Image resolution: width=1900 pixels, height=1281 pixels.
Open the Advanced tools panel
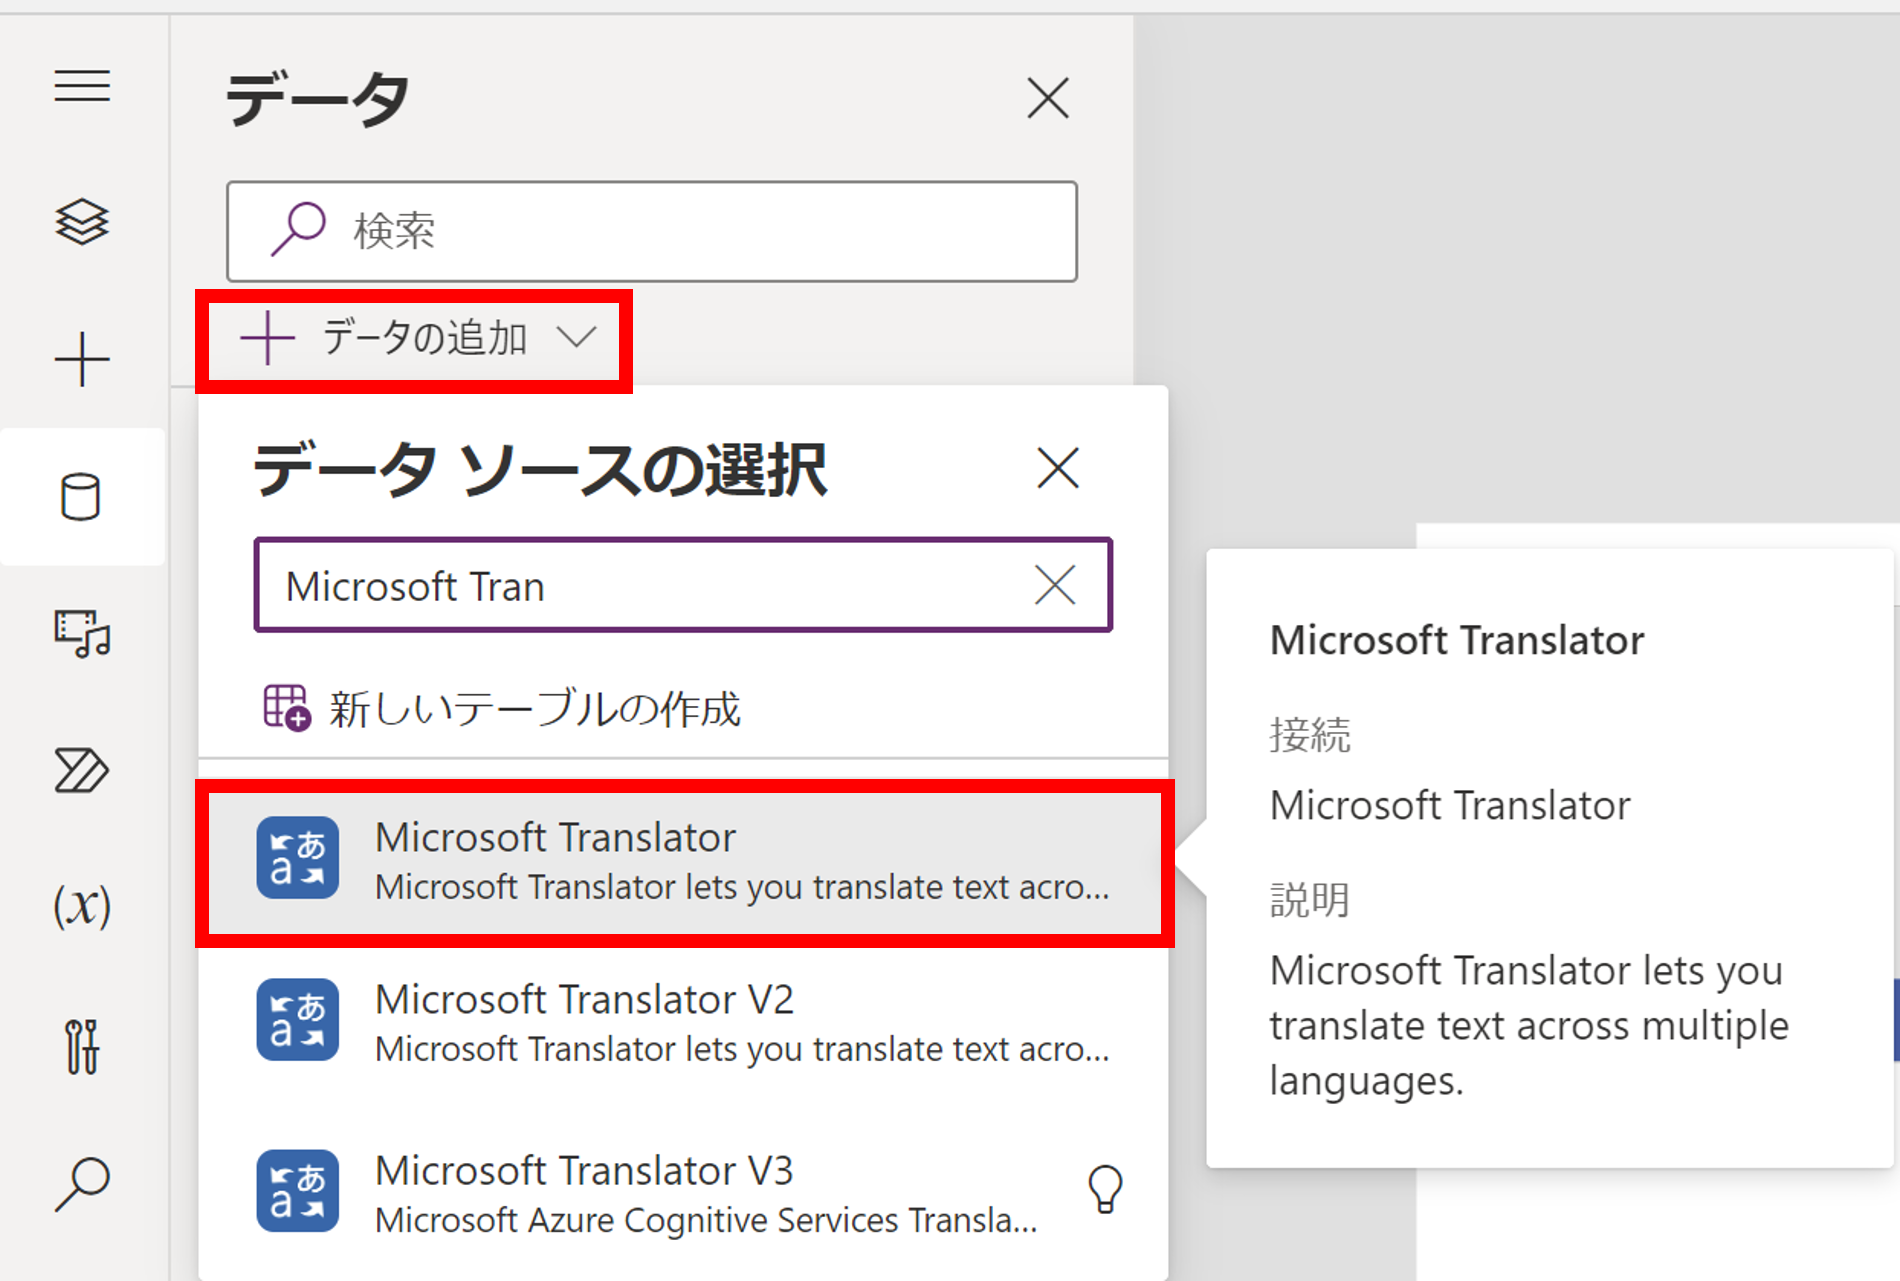tap(82, 1046)
